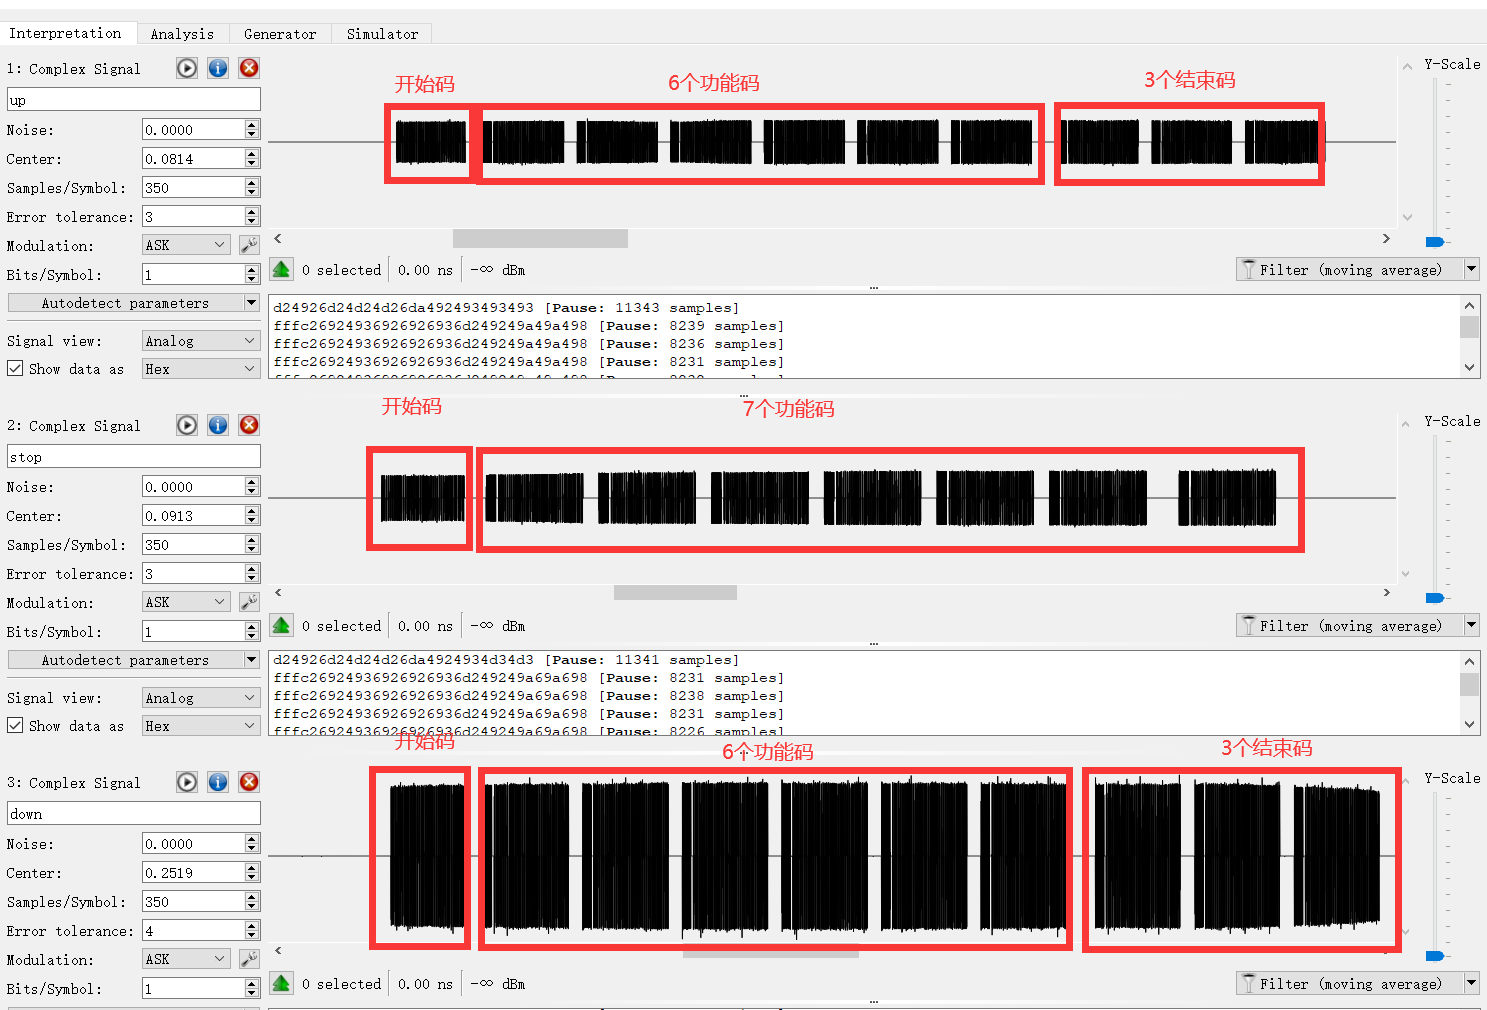This screenshot has height=1010, width=1487.
Task: Open modulation settings wrench for signal 1
Action: [249, 245]
